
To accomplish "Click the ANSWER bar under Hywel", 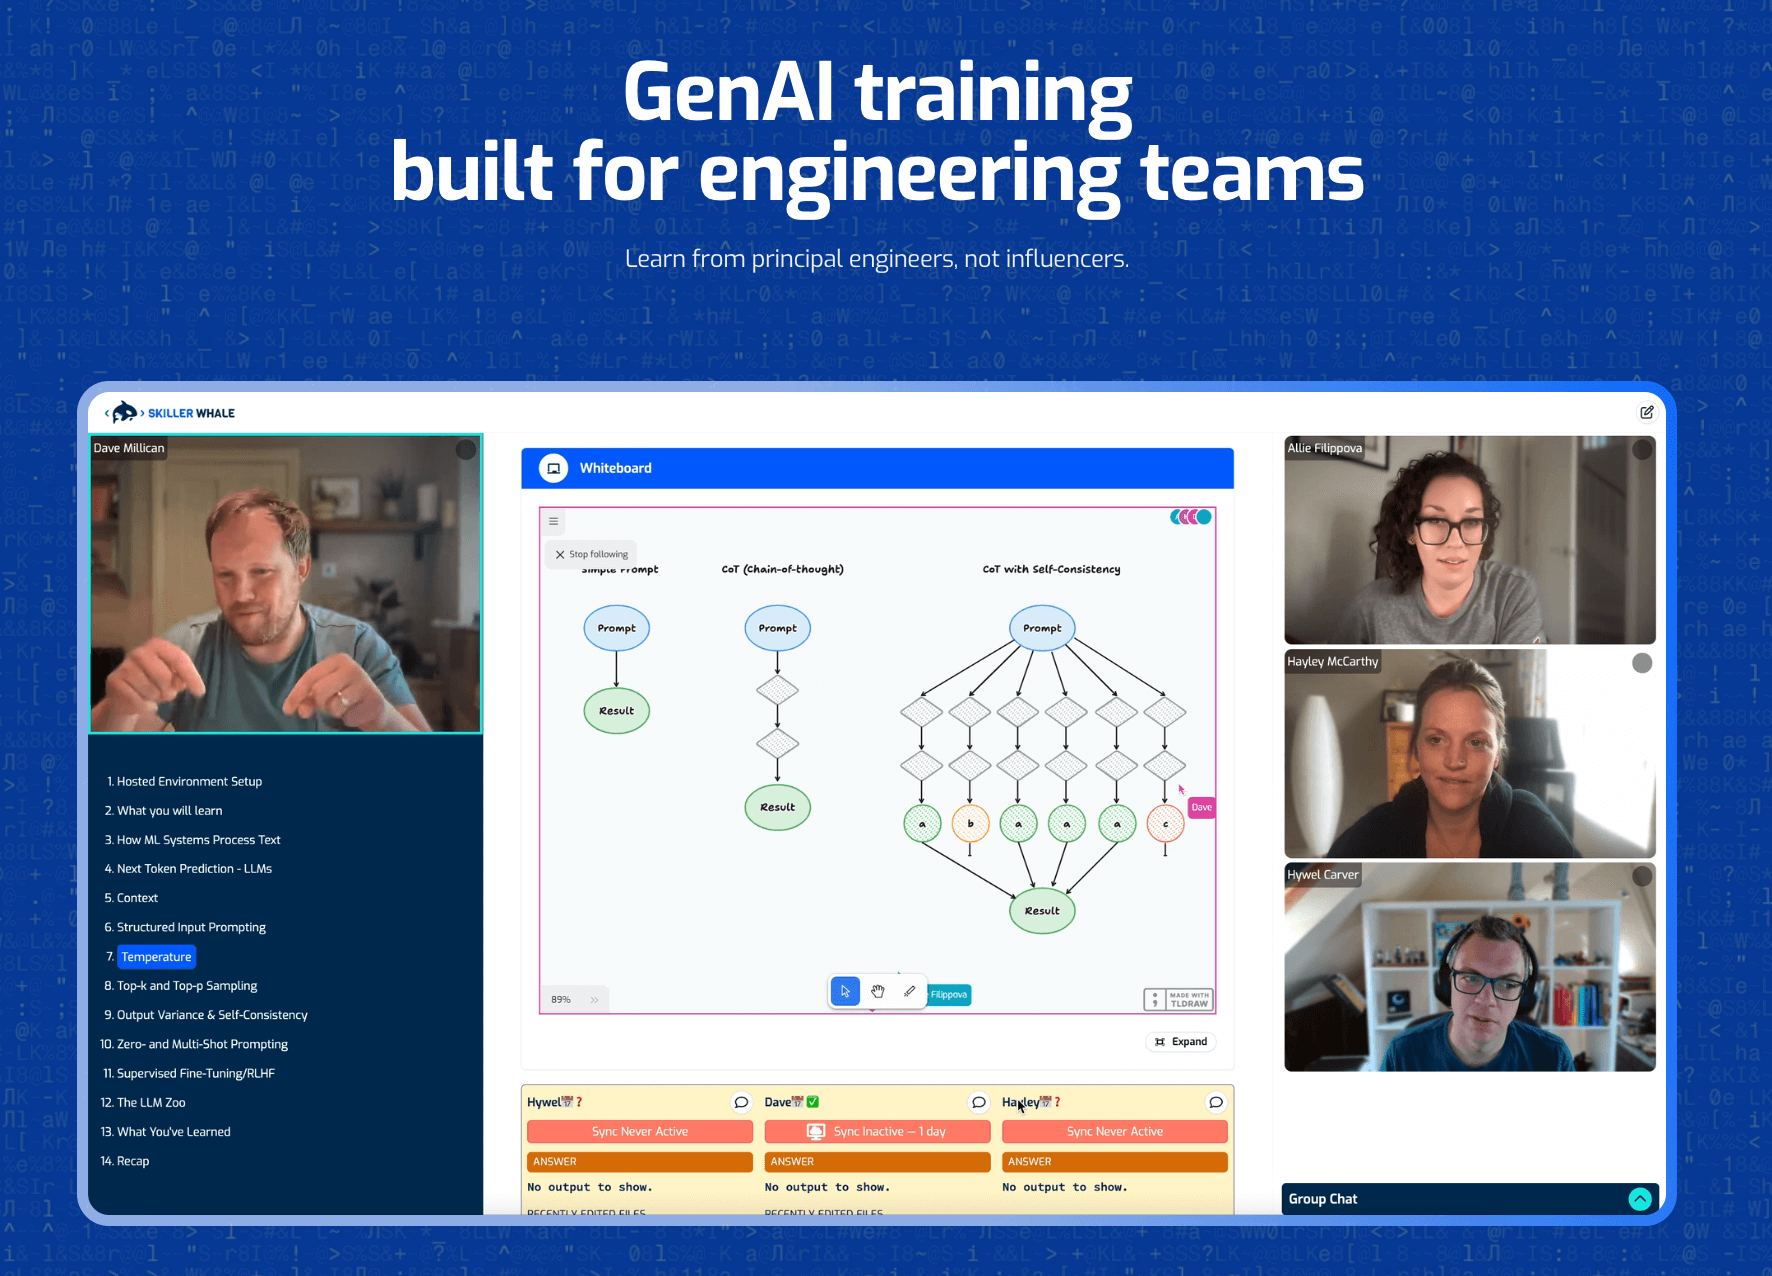I will coord(640,1162).
